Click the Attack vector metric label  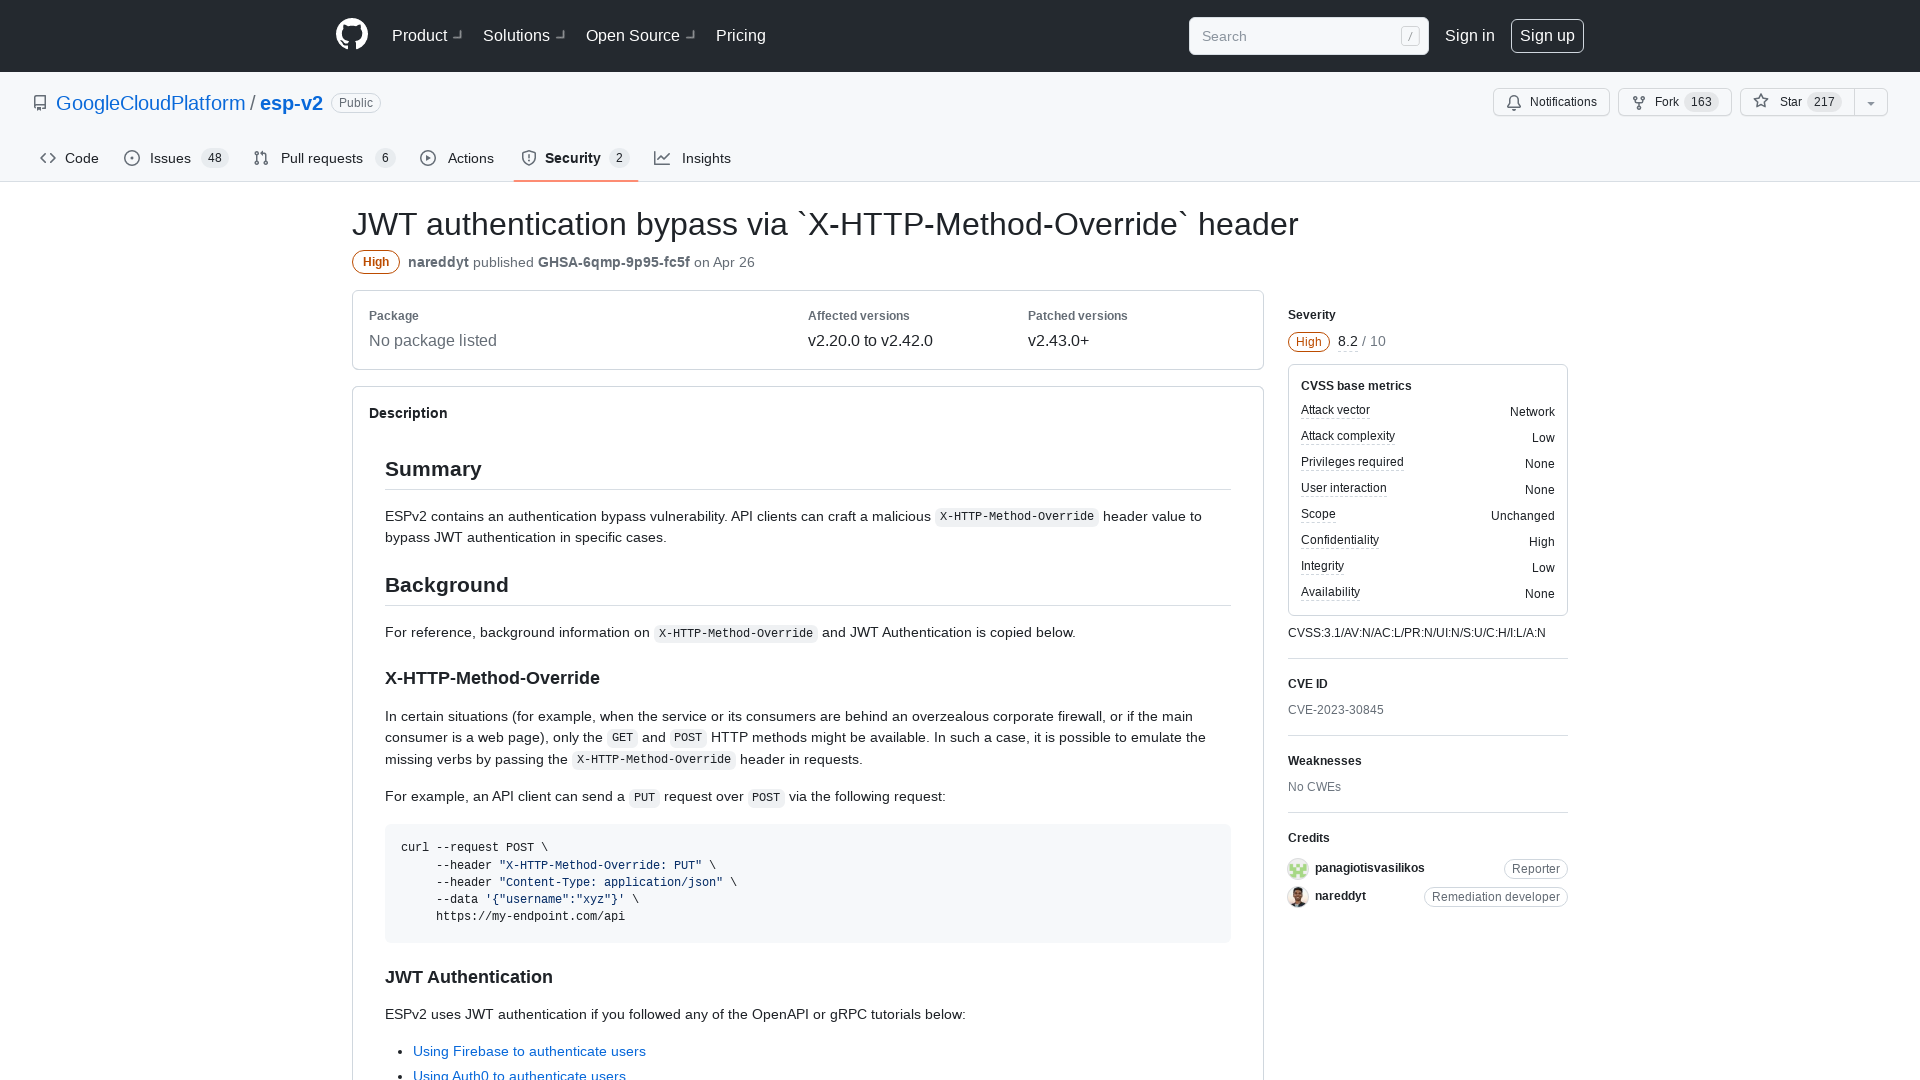(x=1335, y=410)
